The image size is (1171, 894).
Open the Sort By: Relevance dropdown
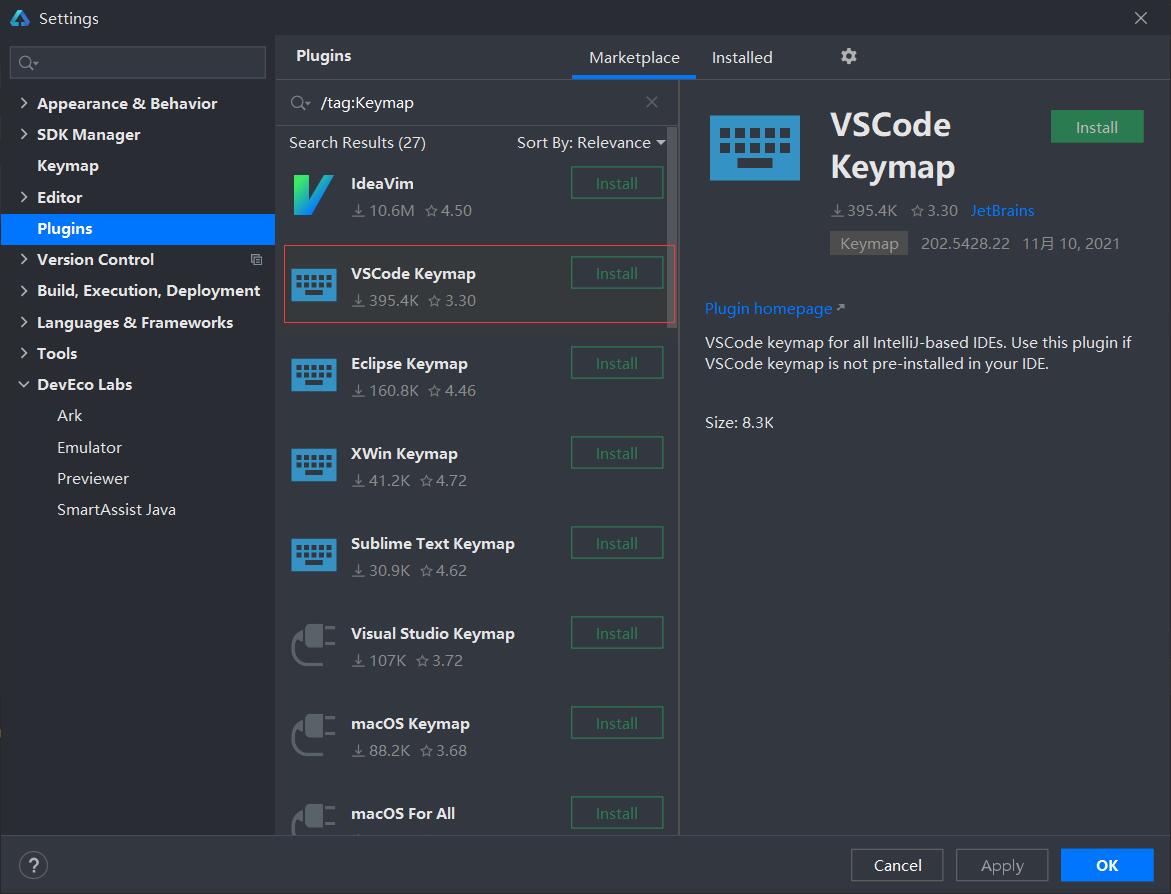pos(590,143)
